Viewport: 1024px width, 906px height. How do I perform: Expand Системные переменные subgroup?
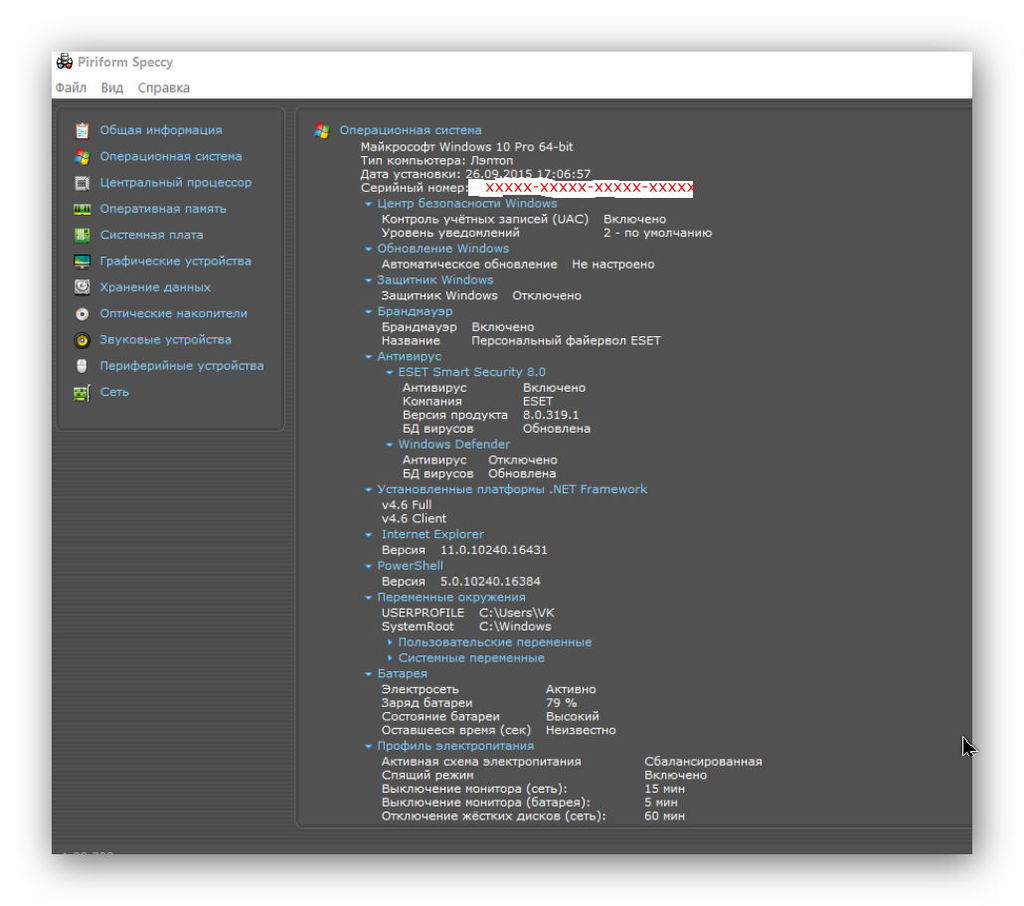[x=390, y=658]
